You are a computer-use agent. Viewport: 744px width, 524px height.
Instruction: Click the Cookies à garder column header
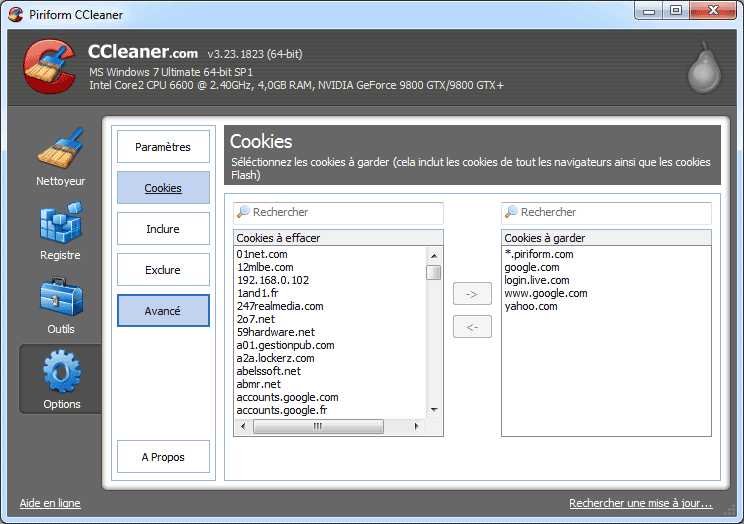tap(606, 238)
